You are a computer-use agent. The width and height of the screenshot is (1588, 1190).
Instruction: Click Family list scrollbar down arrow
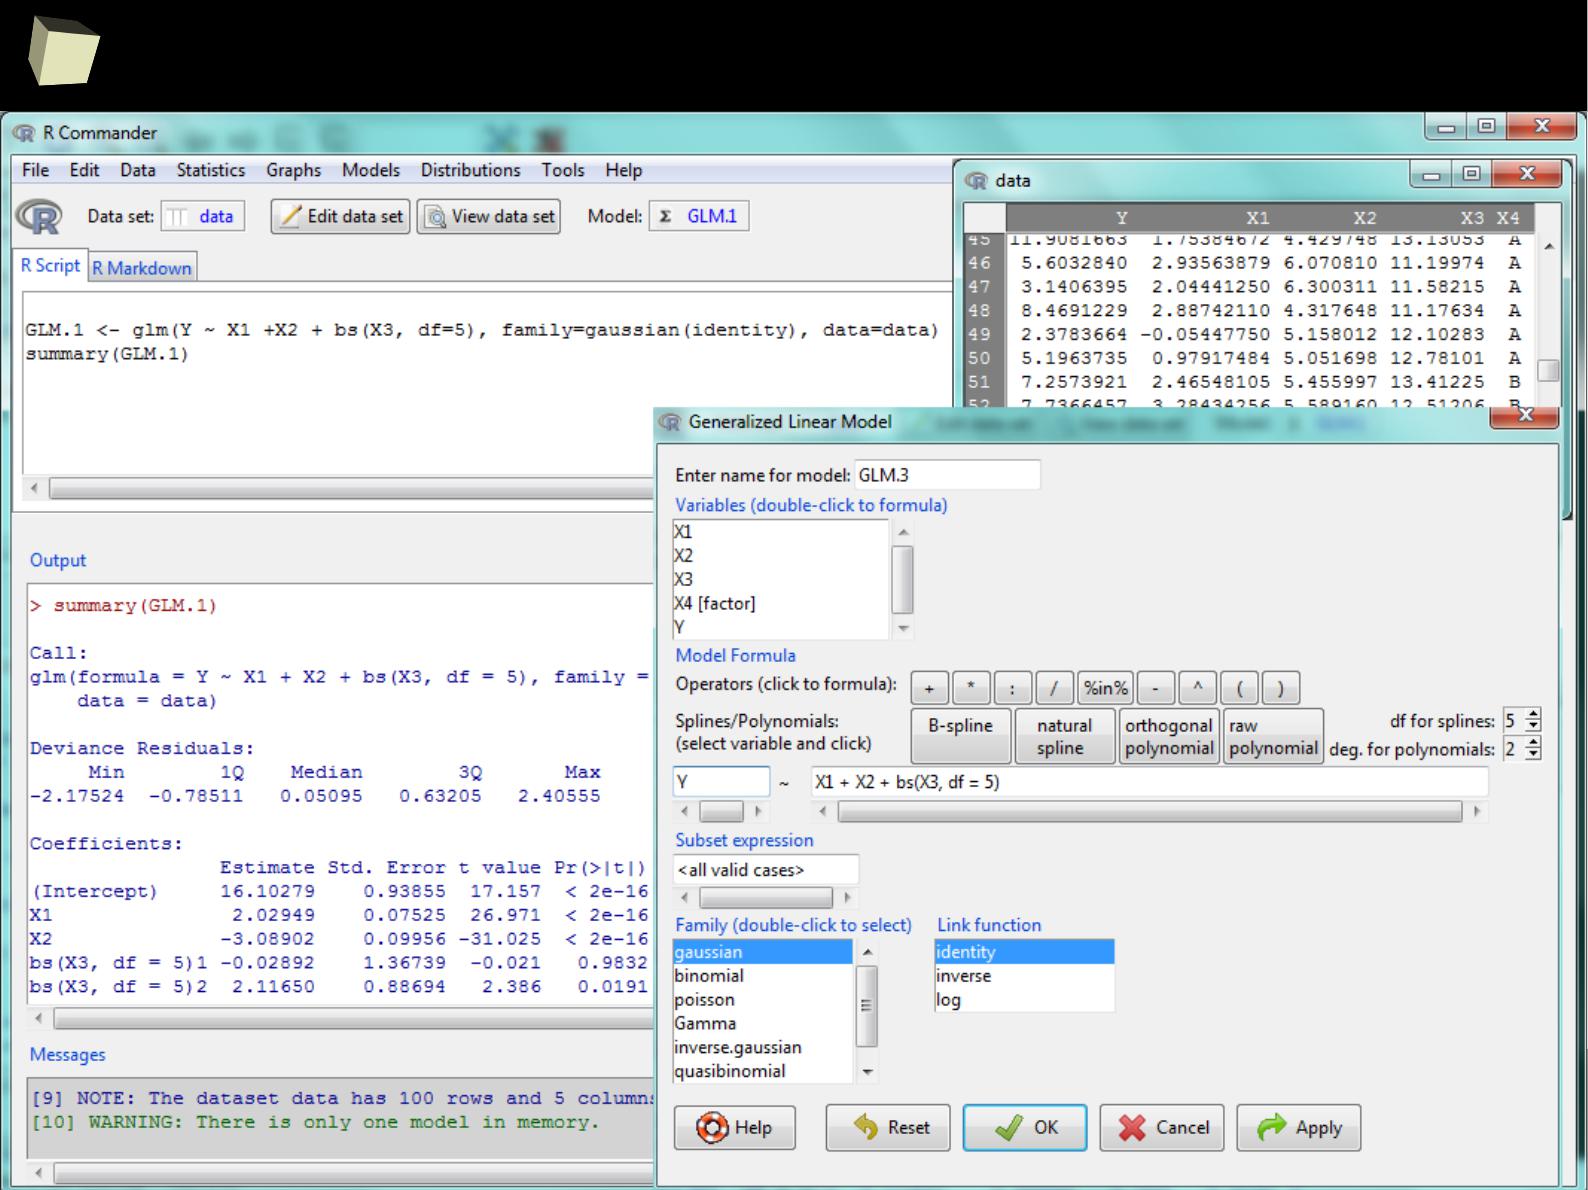coord(867,1072)
